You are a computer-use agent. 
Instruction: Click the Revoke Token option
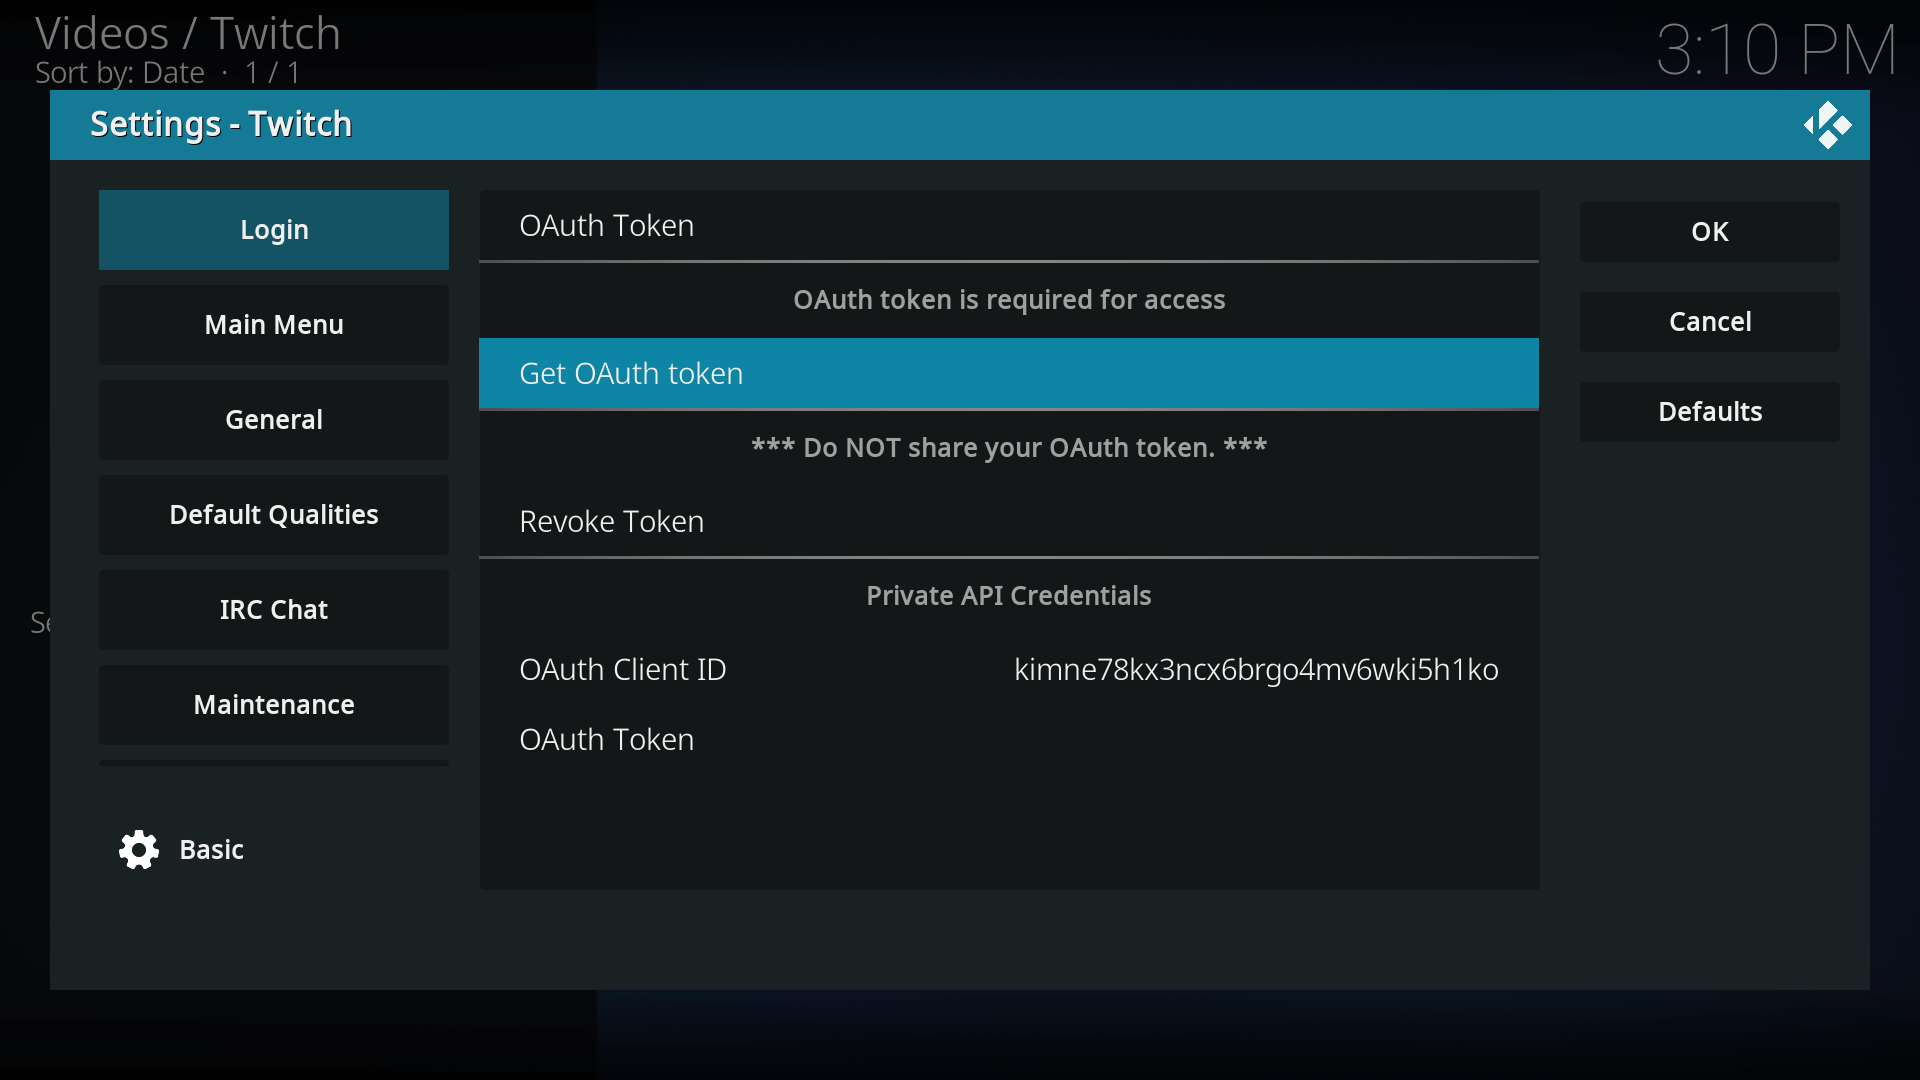(612, 521)
